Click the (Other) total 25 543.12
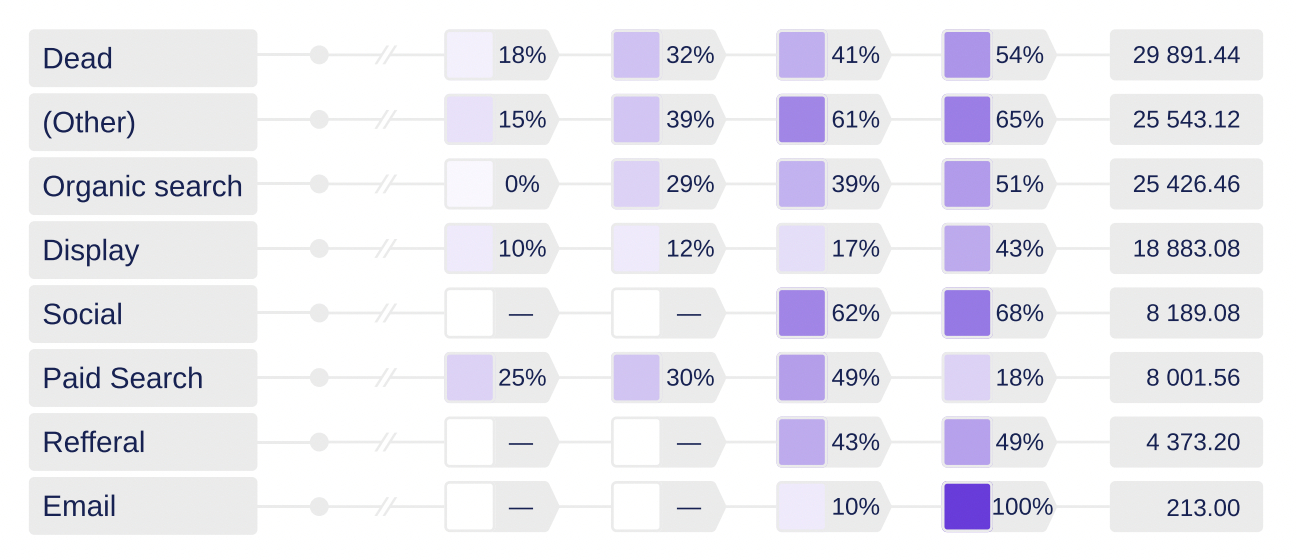The height and width of the screenshot is (560, 1296). click(1186, 120)
